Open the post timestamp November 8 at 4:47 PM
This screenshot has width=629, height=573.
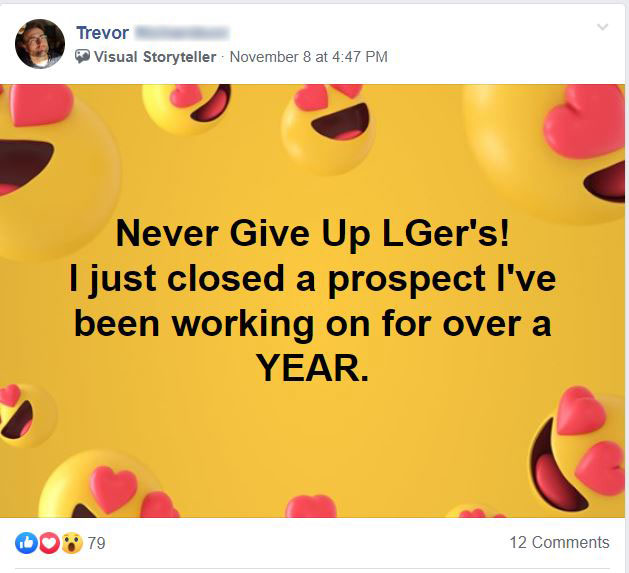(308, 57)
